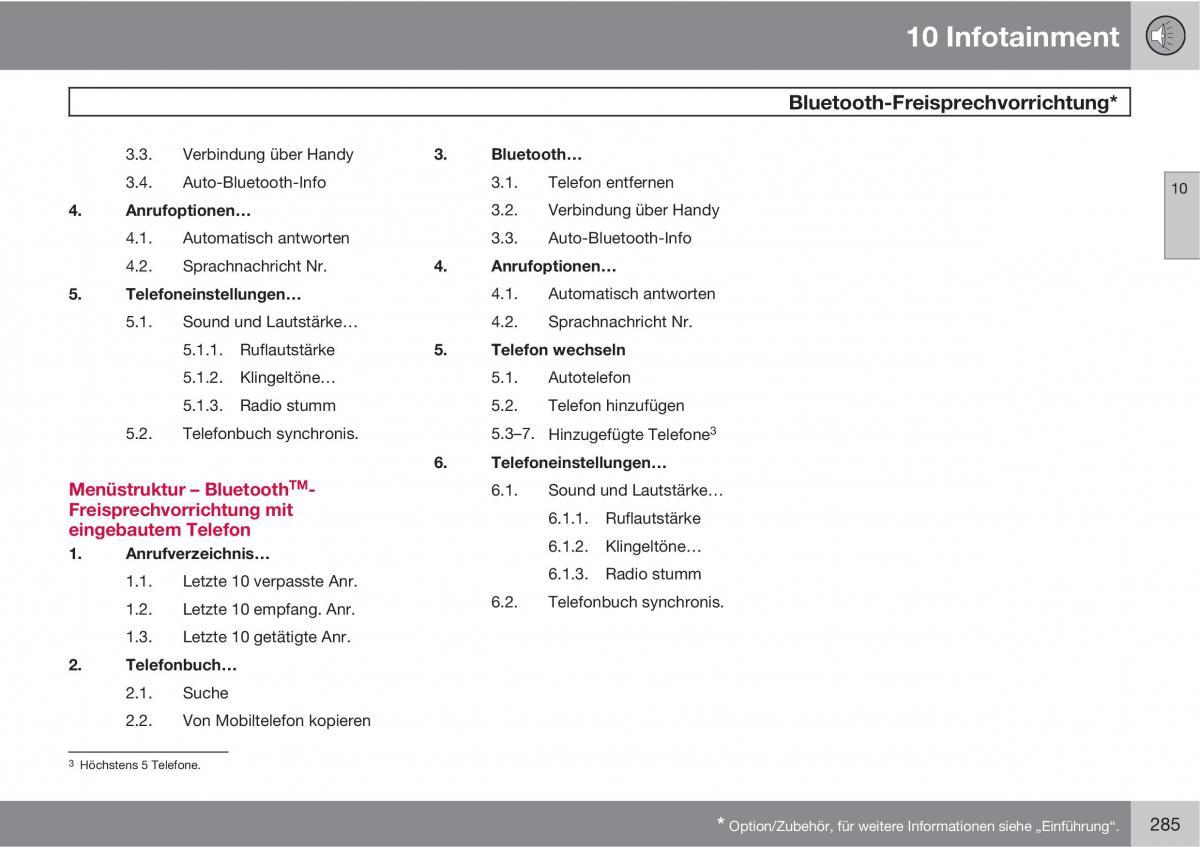Click entry '5.1.1. Ruflautstärke'

point(258,350)
